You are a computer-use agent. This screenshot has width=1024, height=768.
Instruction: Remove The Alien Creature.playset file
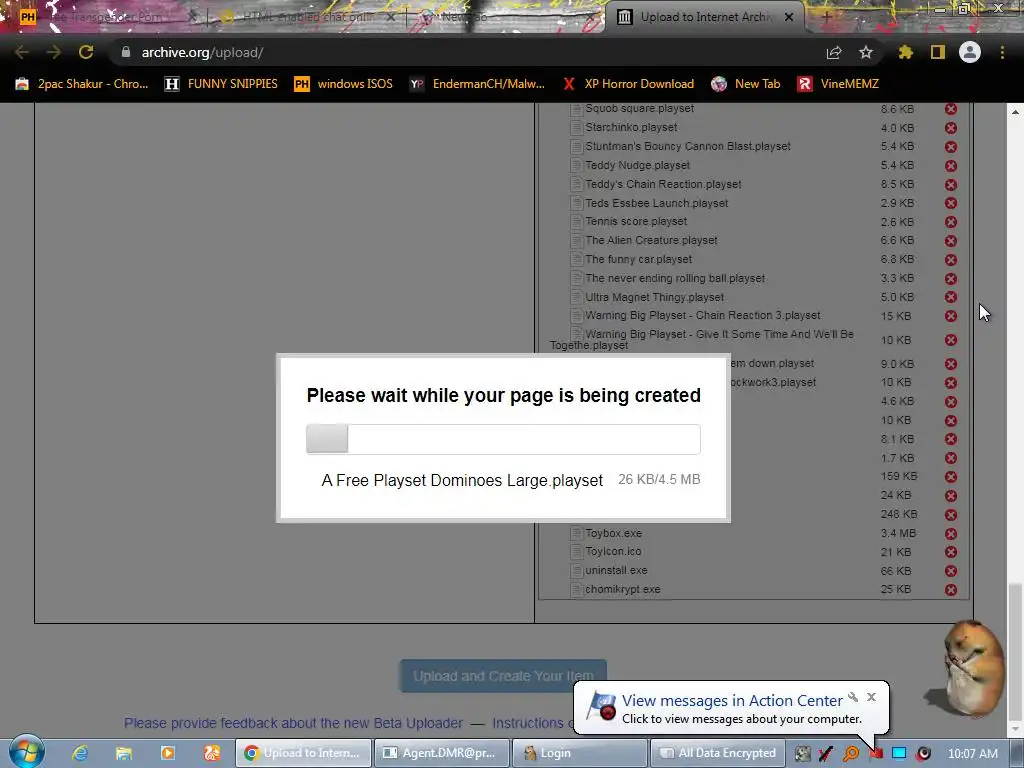pos(951,241)
